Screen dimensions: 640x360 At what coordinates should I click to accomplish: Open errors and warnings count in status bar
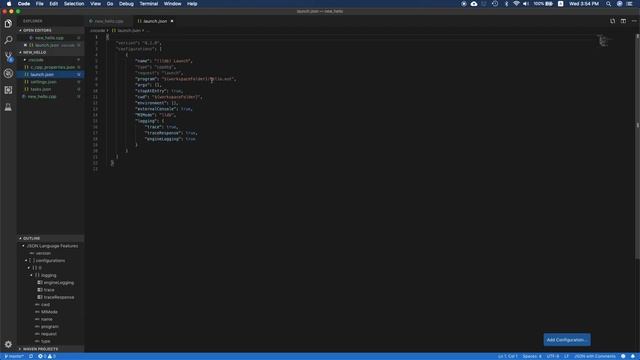(x=47, y=356)
